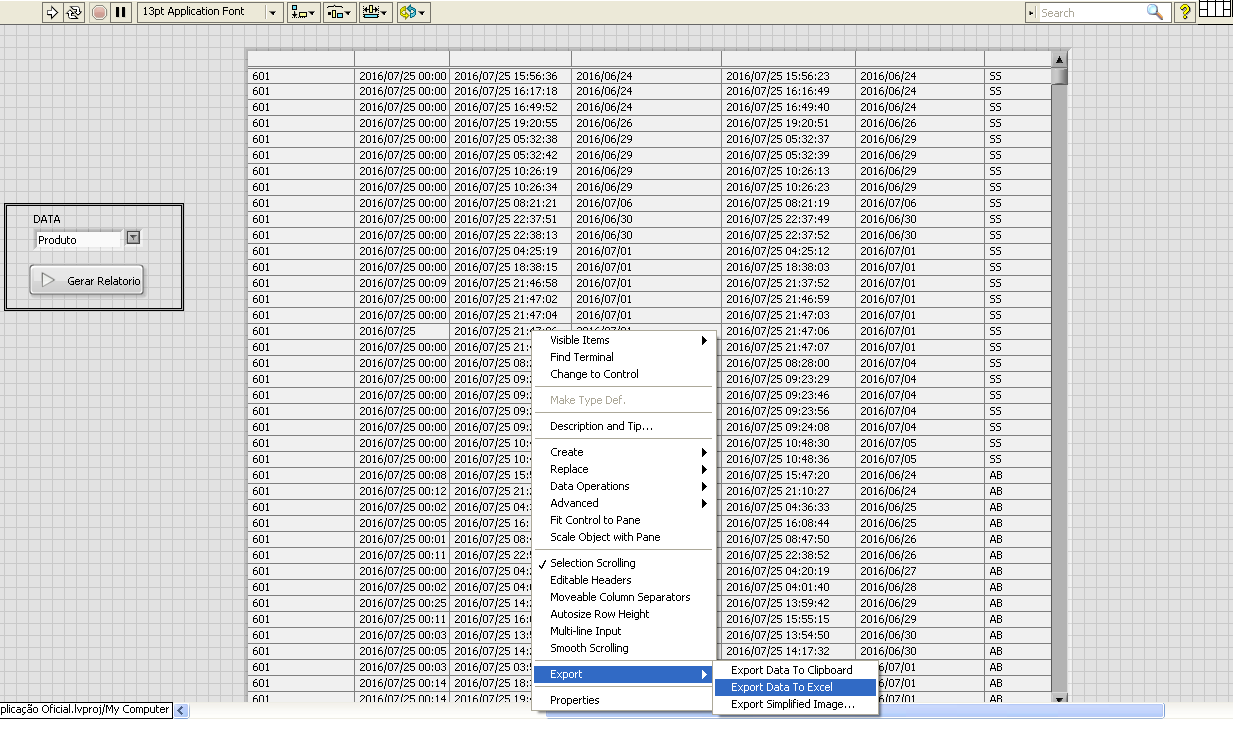
Task: Enable Editable Headers option
Action: pos(590,580)
